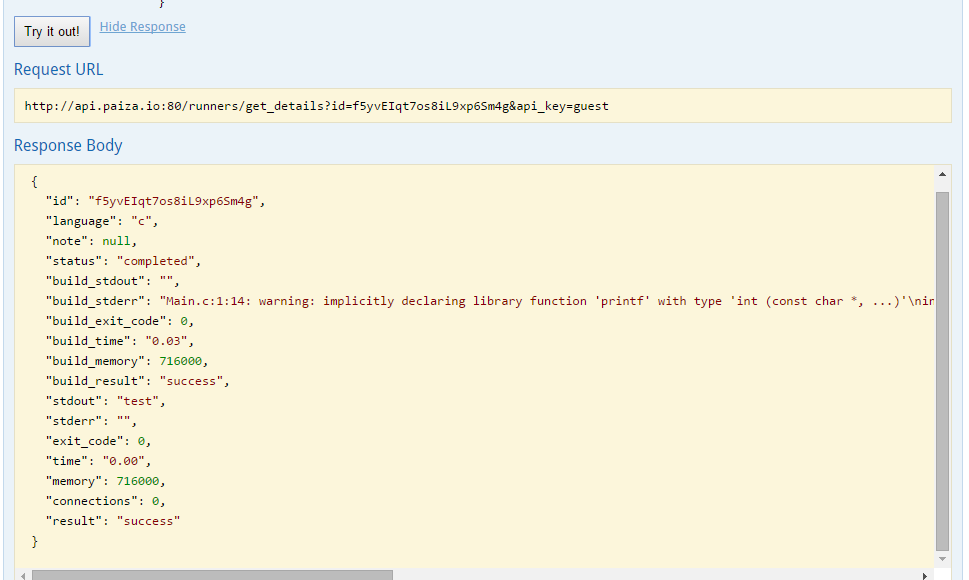
Task: Click the "build_result": "success" line
Action: [138, 381]
